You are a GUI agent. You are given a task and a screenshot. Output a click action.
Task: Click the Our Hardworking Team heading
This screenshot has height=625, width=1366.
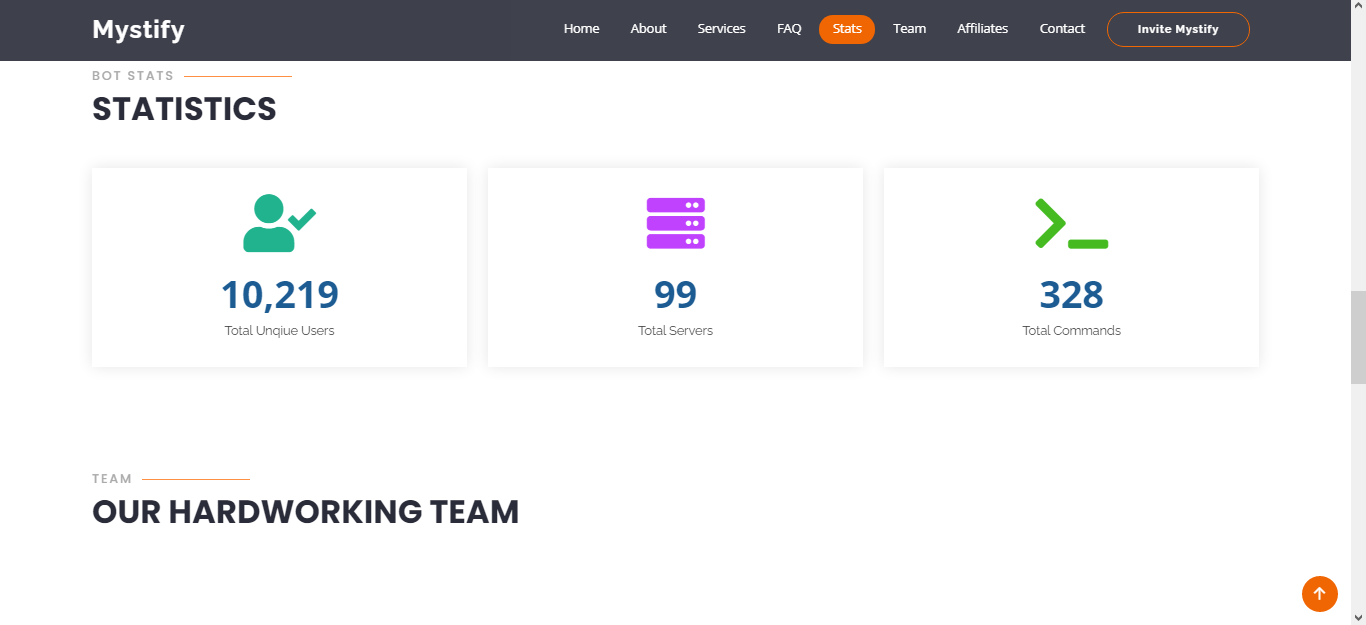[x=305, y=512]
